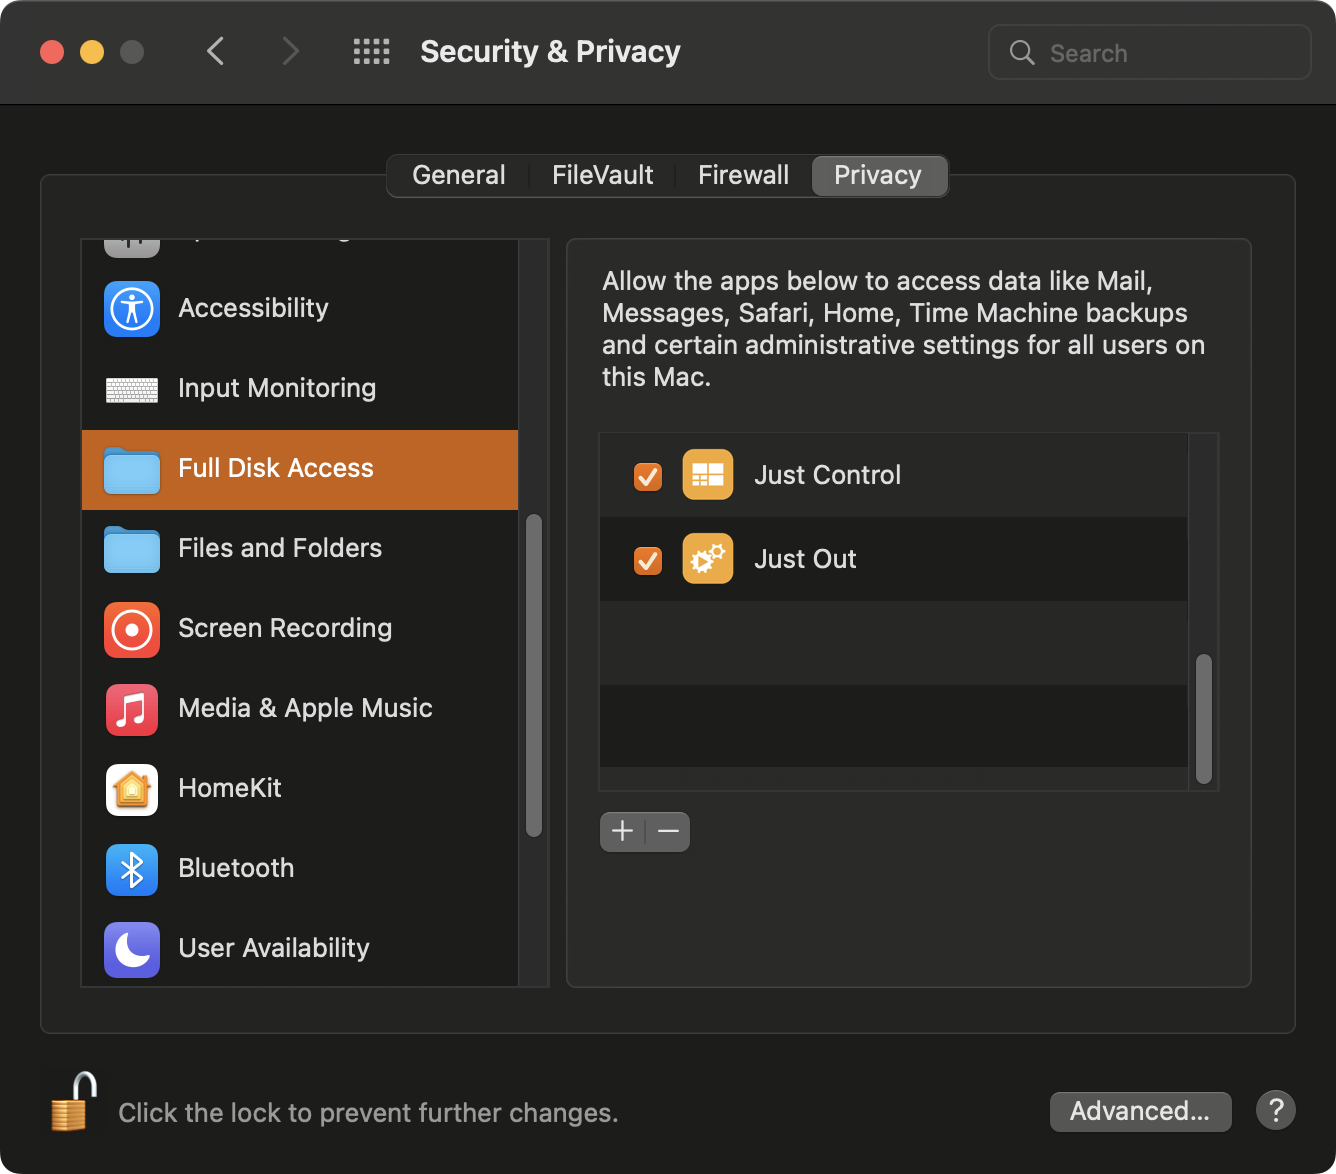Click the HomeKit house icon
The image size is (1336, 1174).
132,790
